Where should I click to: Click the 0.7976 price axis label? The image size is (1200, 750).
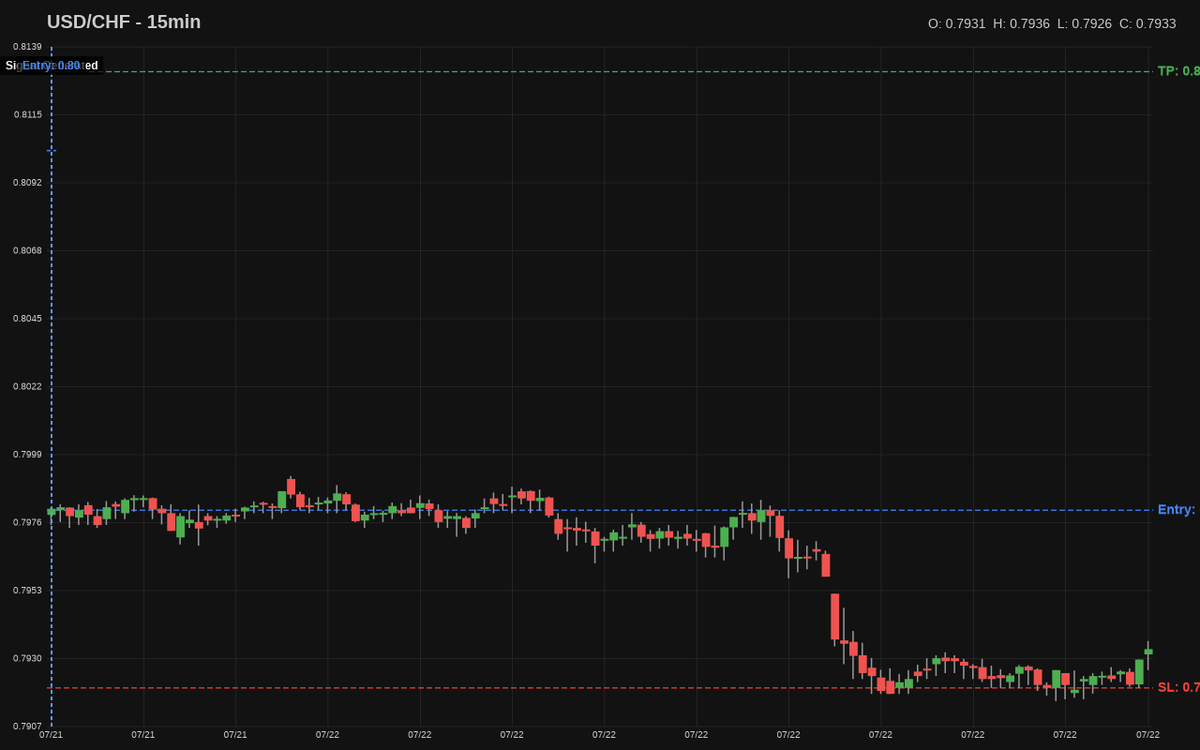[27, 523]
